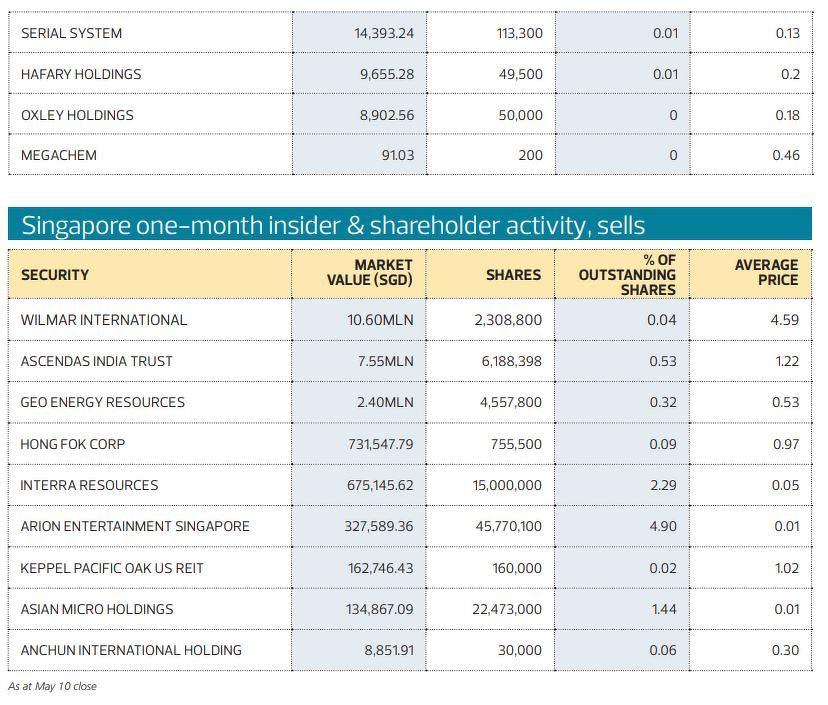Image resolution: width=828 pixels, height=705 pixels.
Task: Click the % OF OUTSTANDING SHARES header
Action: tap(627, 275)
